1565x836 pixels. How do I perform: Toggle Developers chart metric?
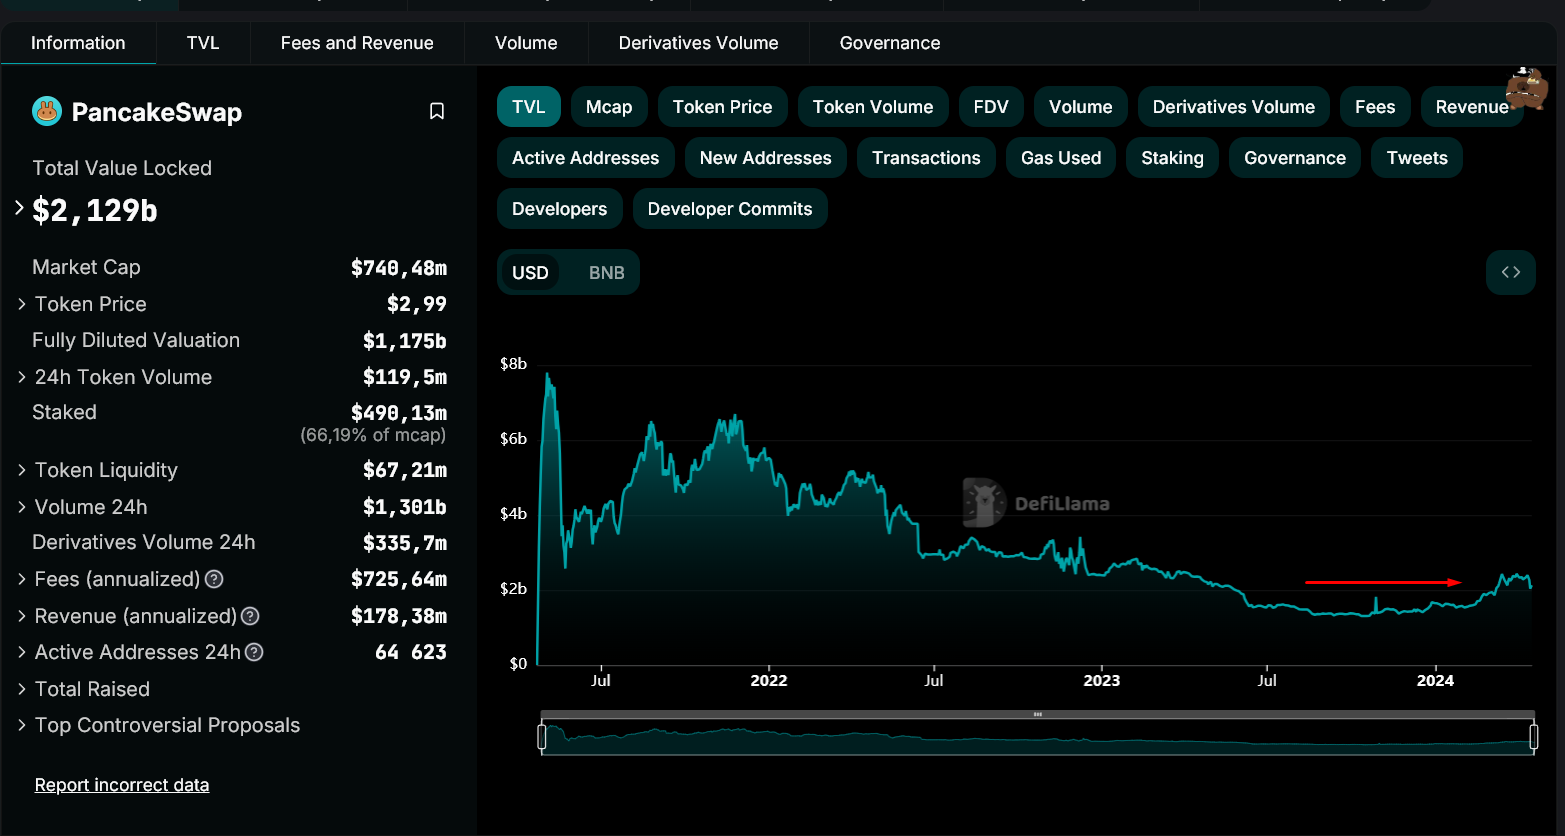[x=560, y=209]
